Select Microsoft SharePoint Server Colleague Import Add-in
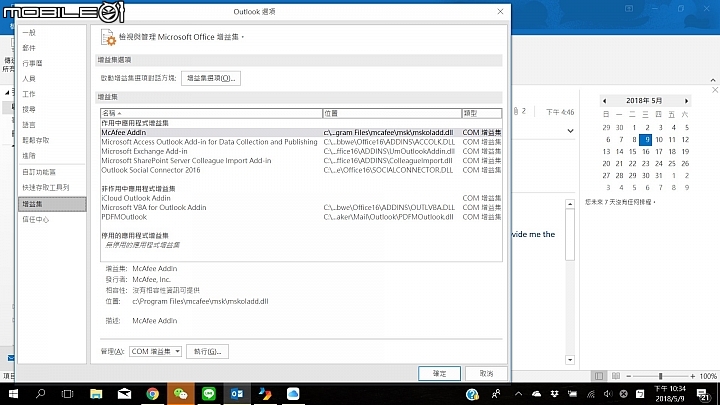The height and width of the screenshot is (405, 720). (301, 161)
